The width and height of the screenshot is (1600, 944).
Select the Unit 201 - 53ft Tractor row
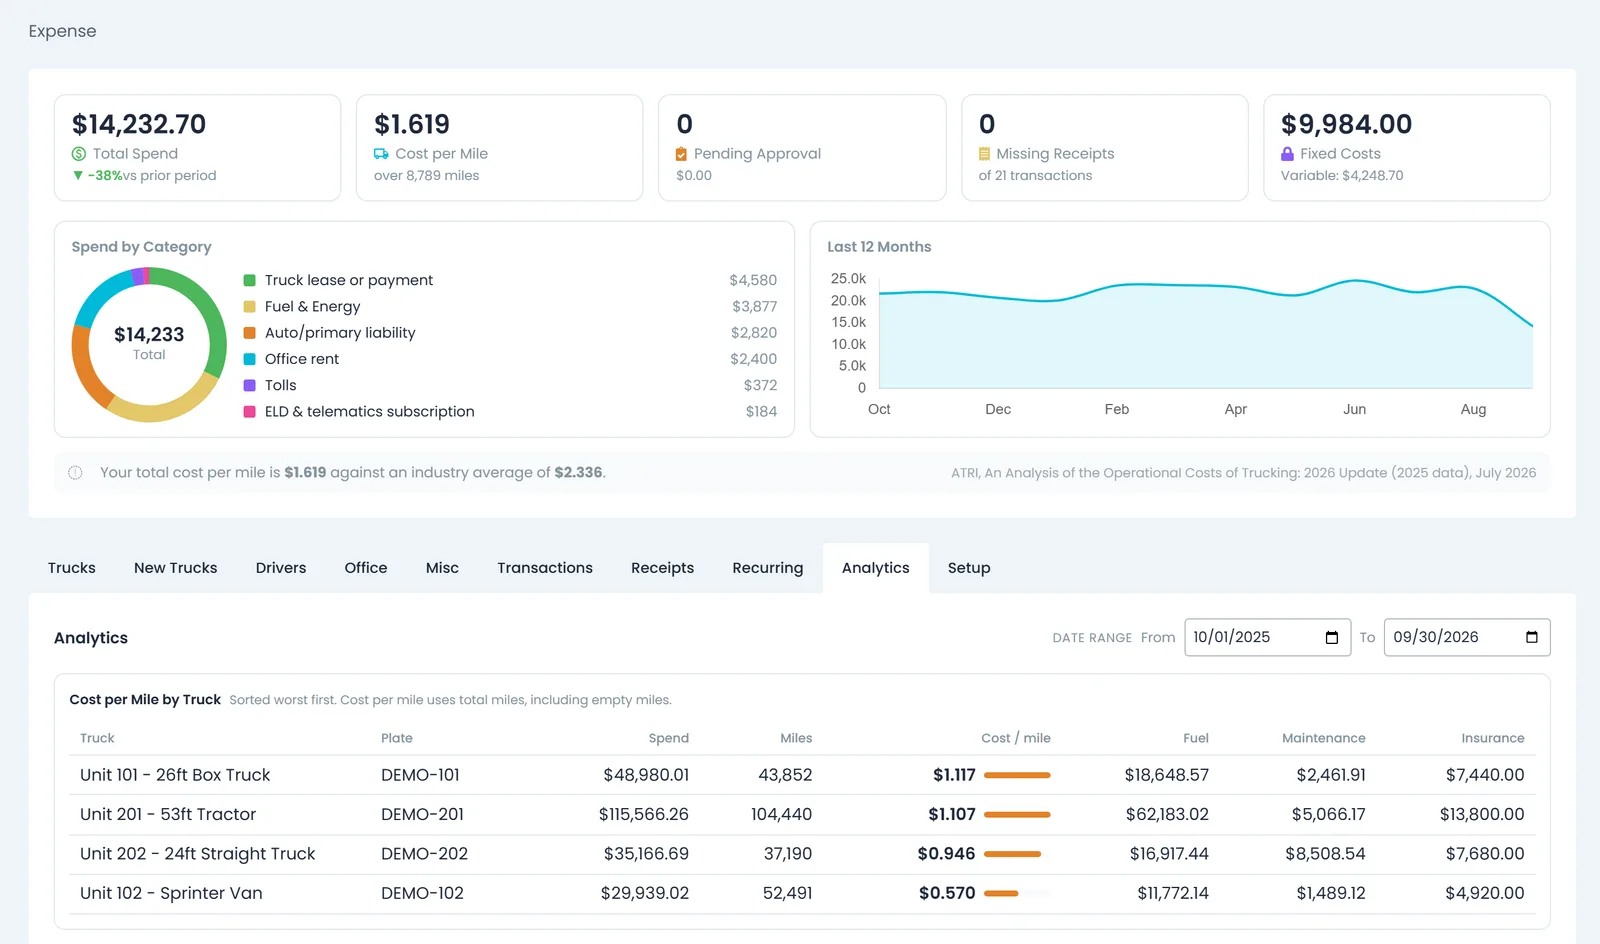pyautogui.click(x=802, y=815)
